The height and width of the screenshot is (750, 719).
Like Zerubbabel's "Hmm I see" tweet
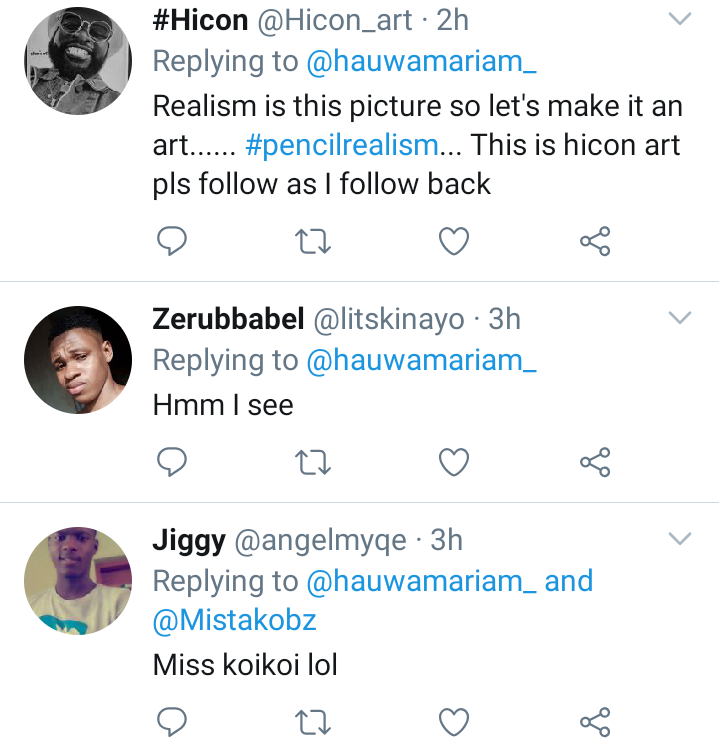tap(455, 461)
